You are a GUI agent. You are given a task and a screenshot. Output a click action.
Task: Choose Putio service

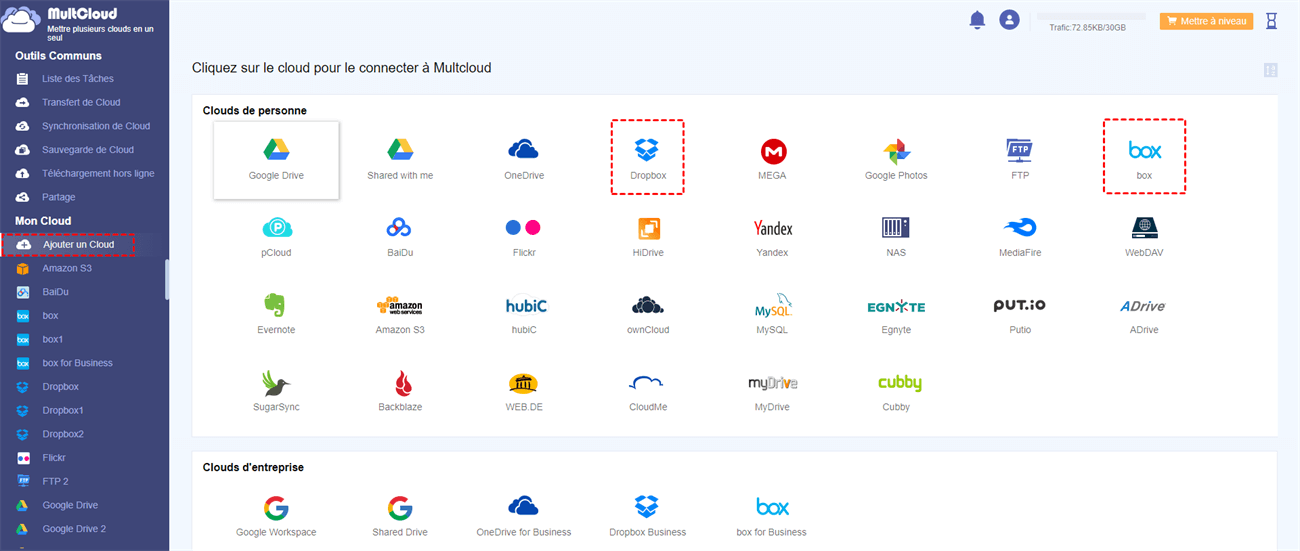click(1020, 315)
